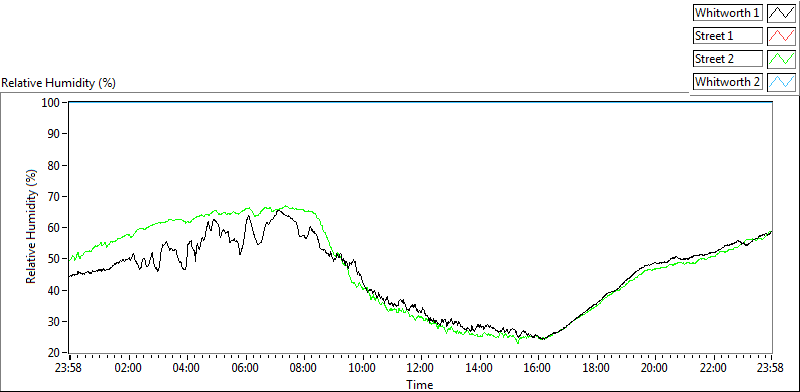Click the 50 value on Y axis
The height and width of the screenshot is (392, 800).
click(x=55, y=259)
